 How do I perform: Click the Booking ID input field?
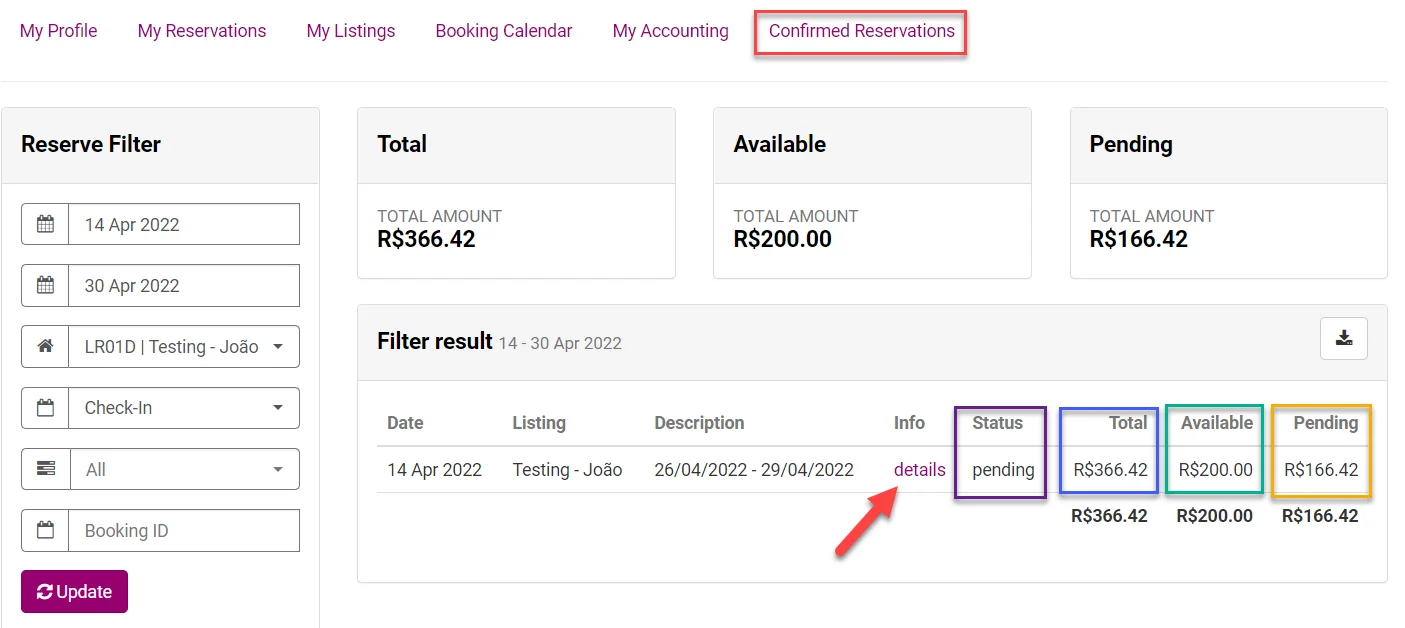pos(184,530)
